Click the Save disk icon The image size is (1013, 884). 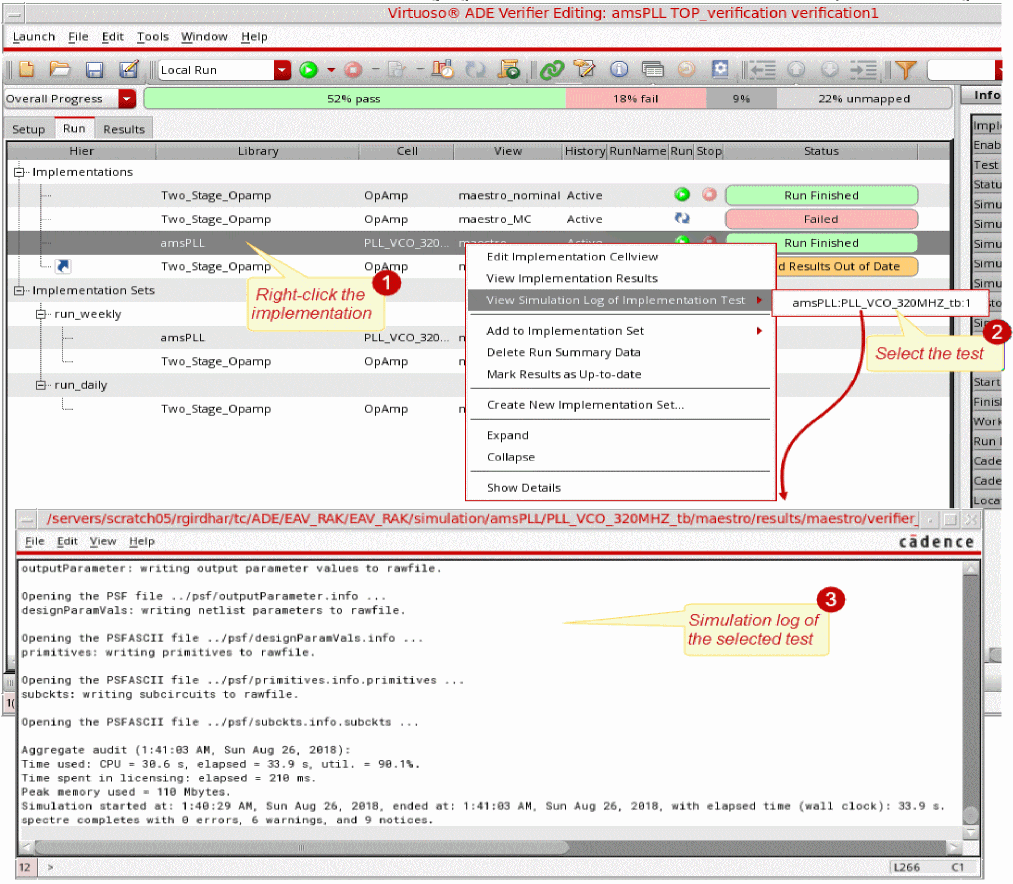(94, 70)
